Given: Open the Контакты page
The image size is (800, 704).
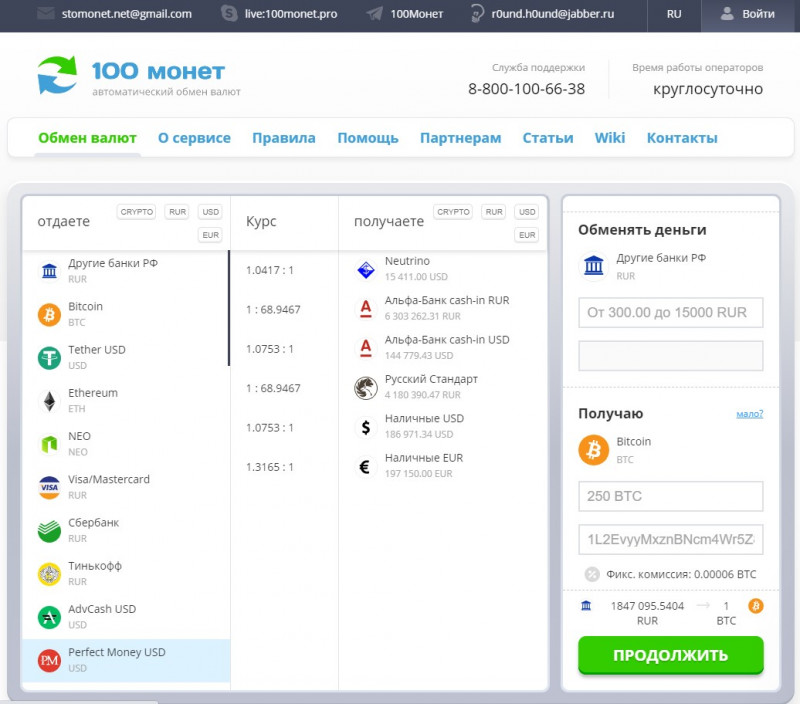Looking at the screenshot, I should 682,138.
